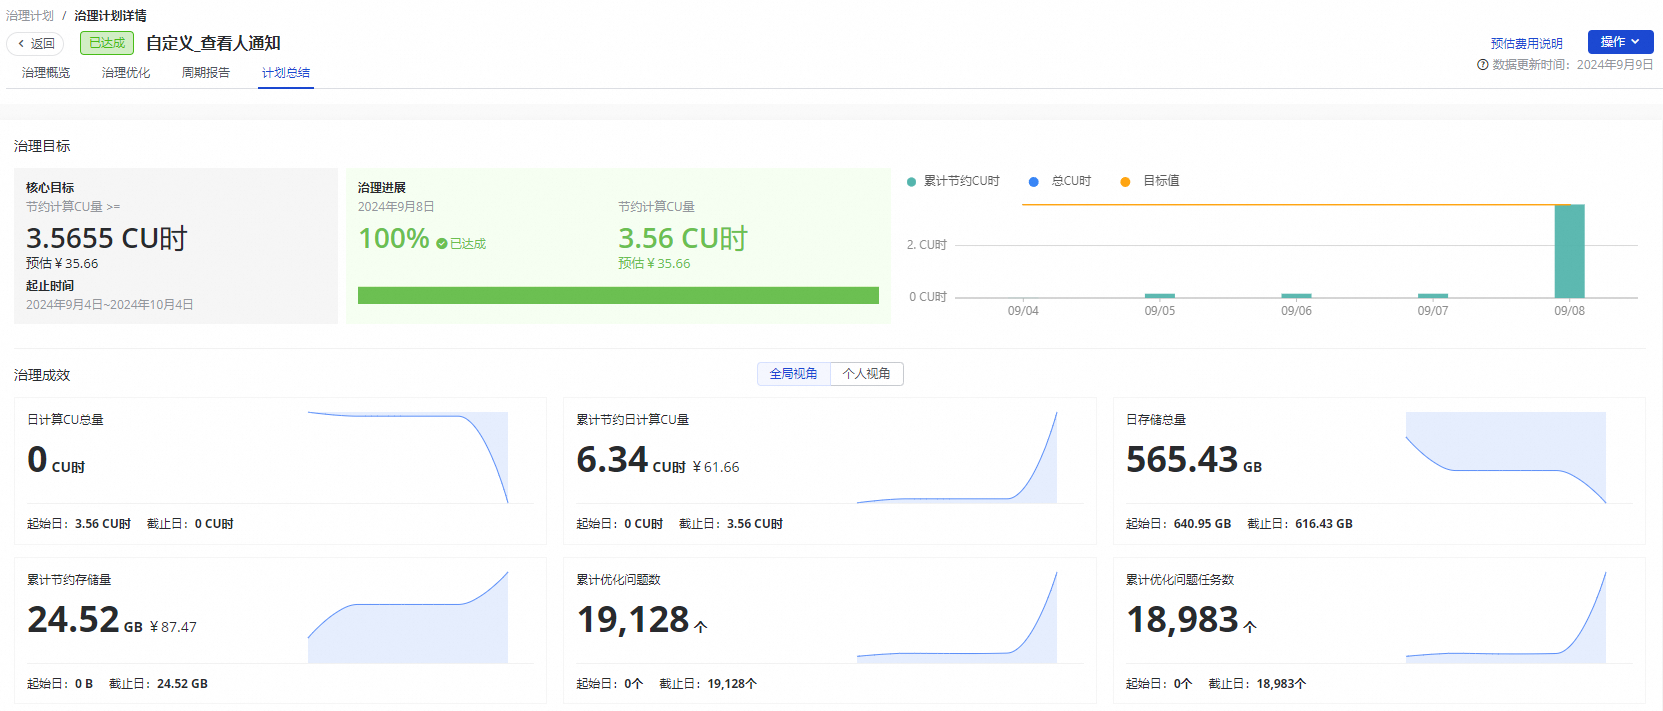The image size is (1663, 711).
Task: Open the 周期报告 tab
Action: point(206,73)
